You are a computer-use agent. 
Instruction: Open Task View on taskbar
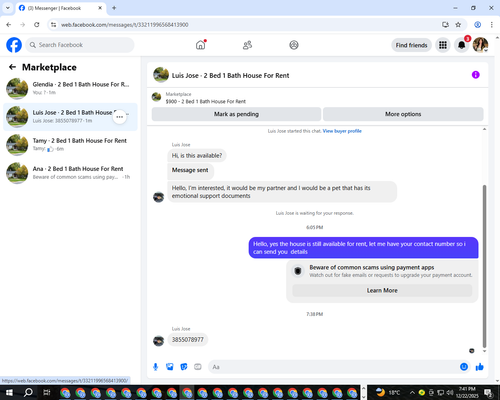click(x=47, y=392)
